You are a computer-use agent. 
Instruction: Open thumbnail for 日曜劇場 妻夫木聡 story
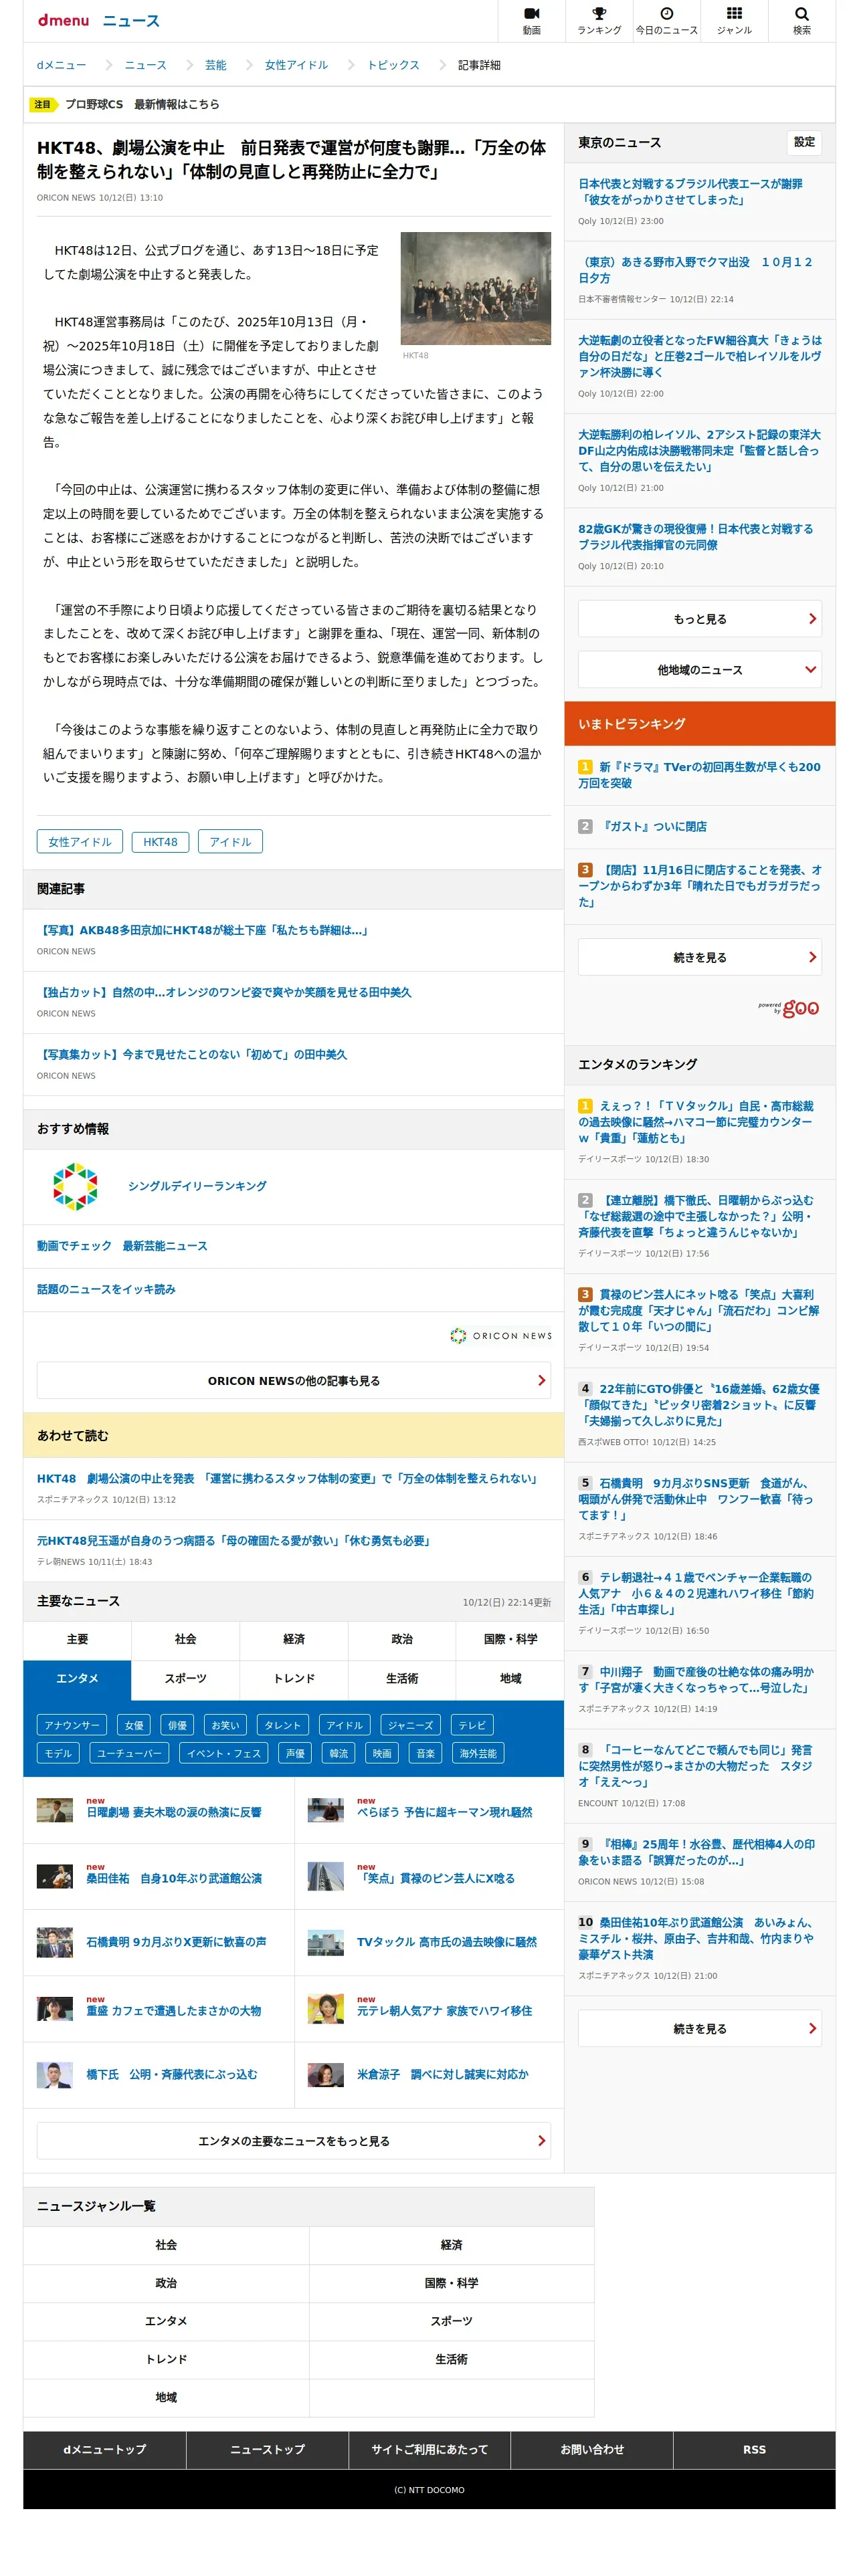[x=55, y=1810]
